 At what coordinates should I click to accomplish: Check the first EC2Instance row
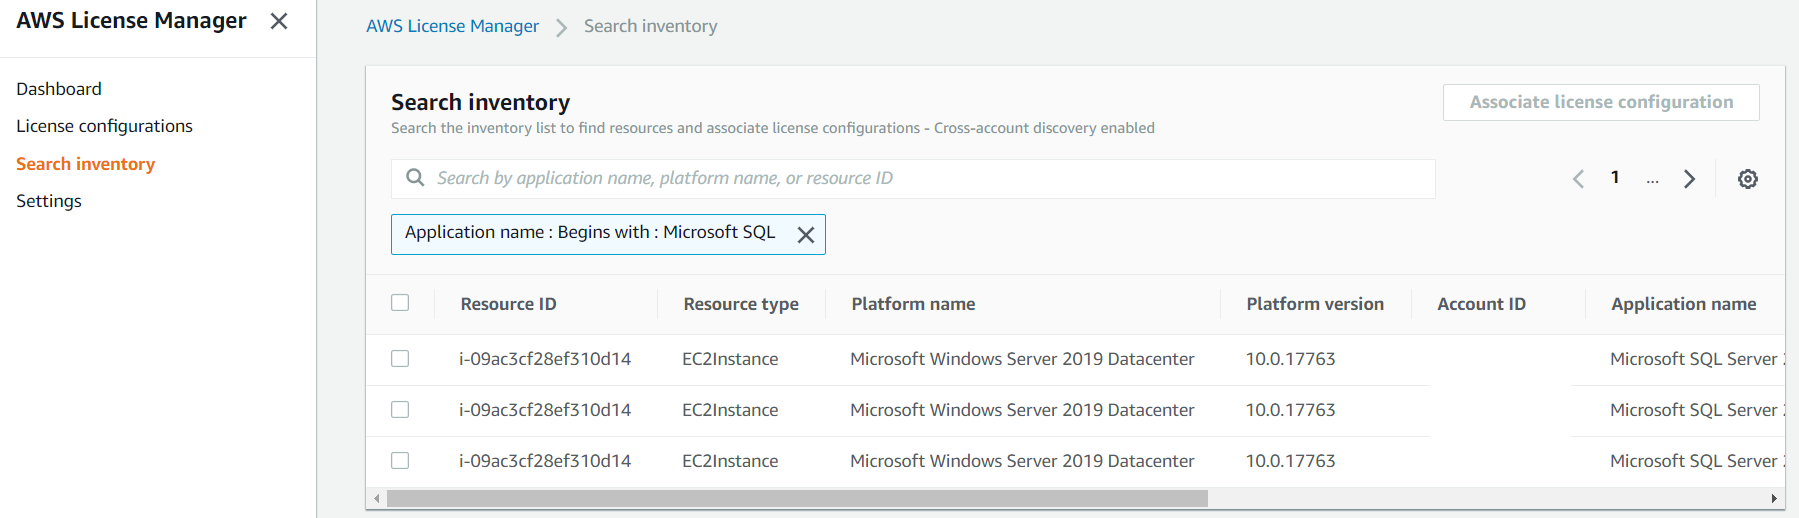pyautogui.click(x=400, y=359)
